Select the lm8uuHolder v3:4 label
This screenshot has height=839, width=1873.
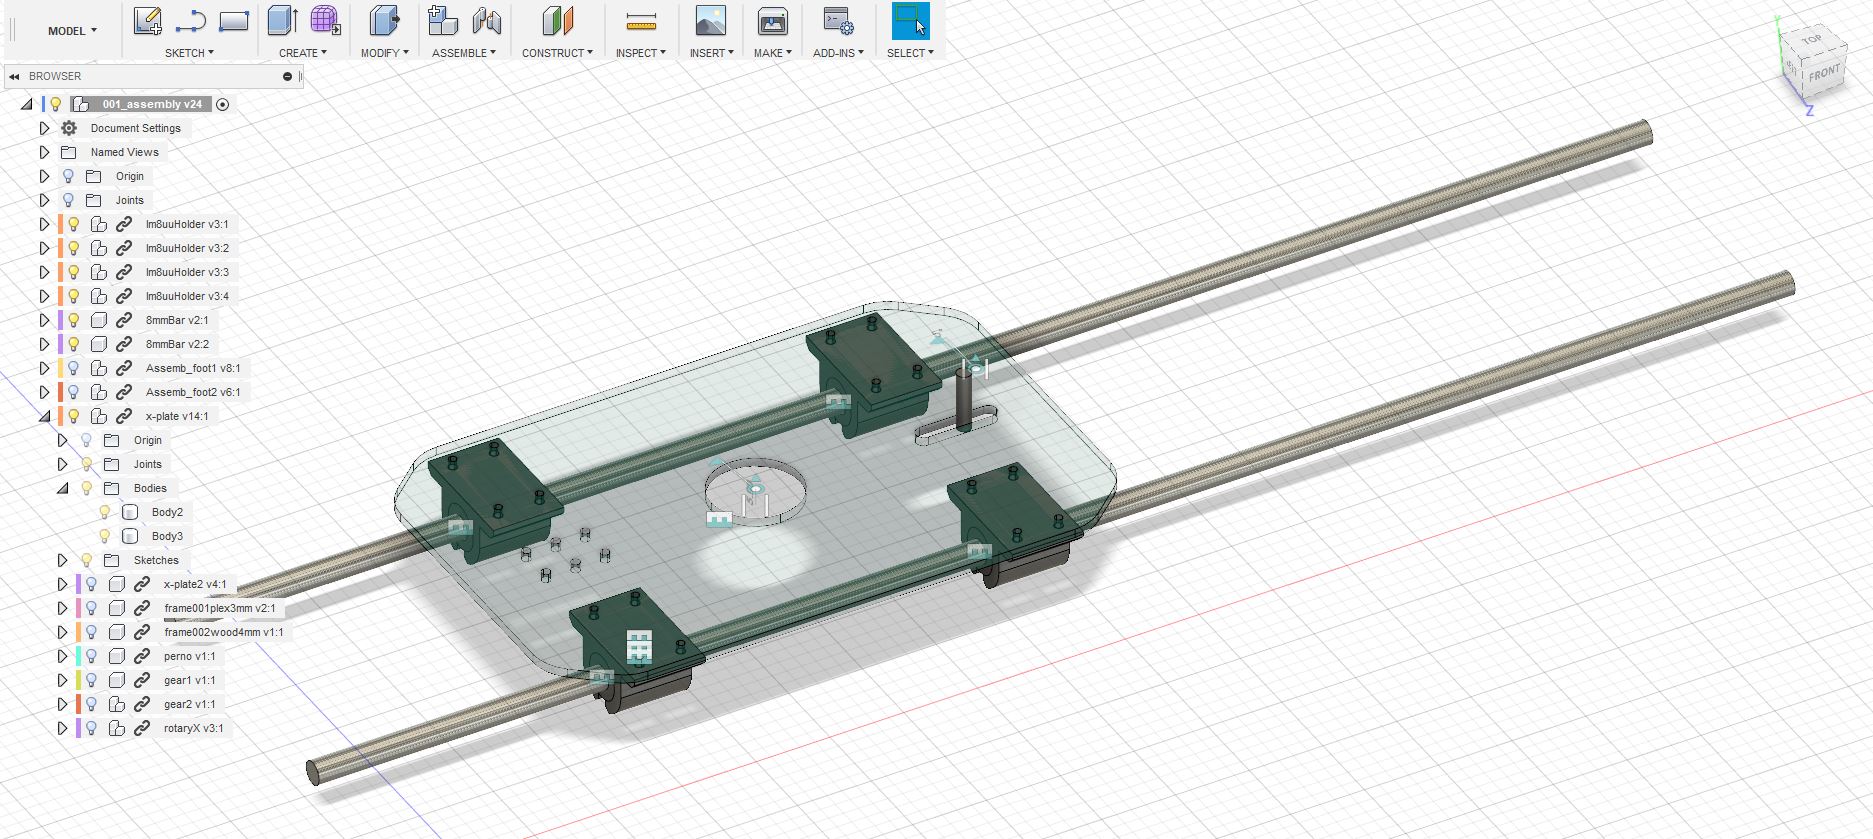click(x=187, y=296)
